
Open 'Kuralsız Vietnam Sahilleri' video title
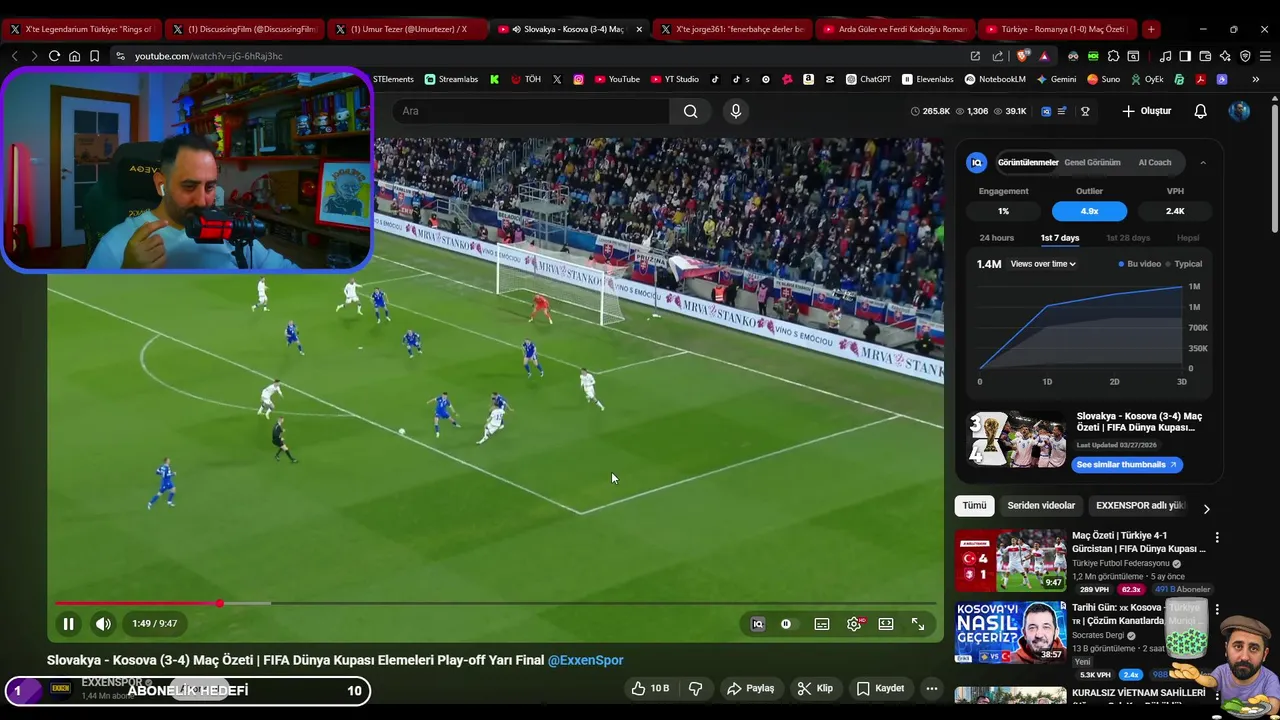pos(1139,693)
